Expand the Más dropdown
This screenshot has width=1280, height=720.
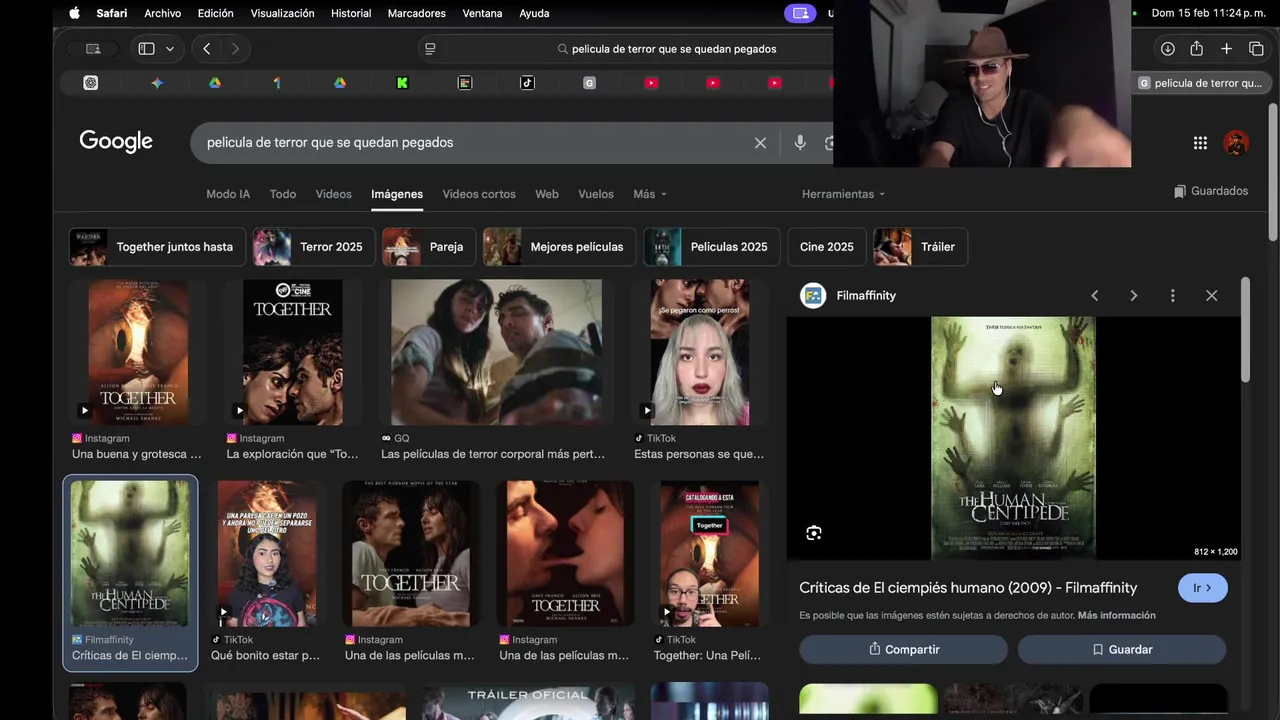[650, 194]
